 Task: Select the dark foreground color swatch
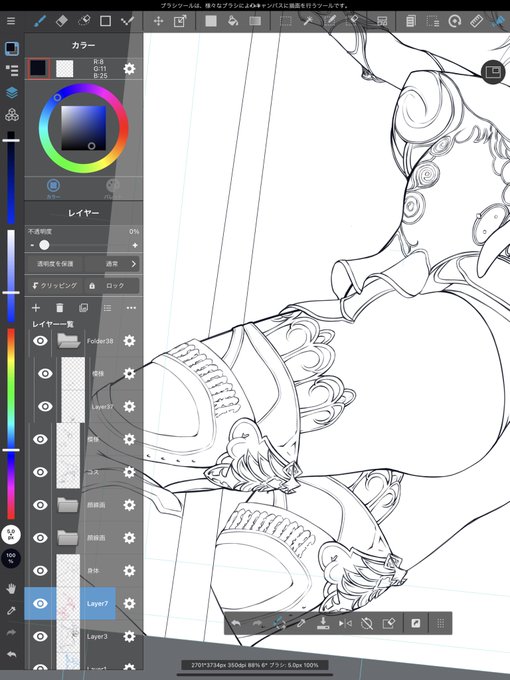point(38,69)
